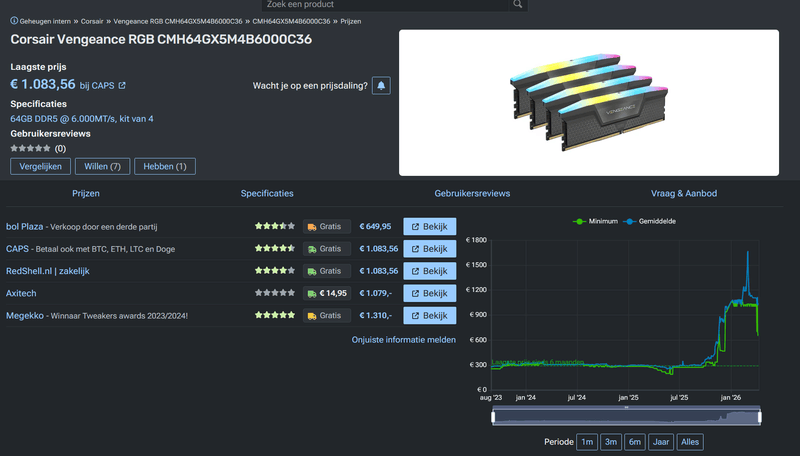Screen dimensions: 800x456
Task: Click the info icon before Geheugen intern
Action: point(14,21)
